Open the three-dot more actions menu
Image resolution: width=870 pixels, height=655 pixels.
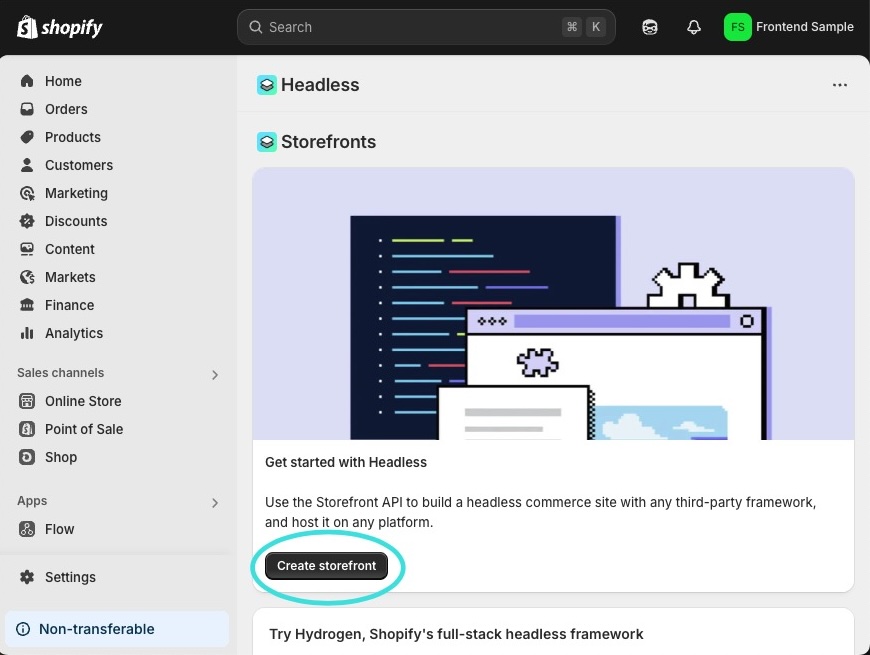(839, 85)
